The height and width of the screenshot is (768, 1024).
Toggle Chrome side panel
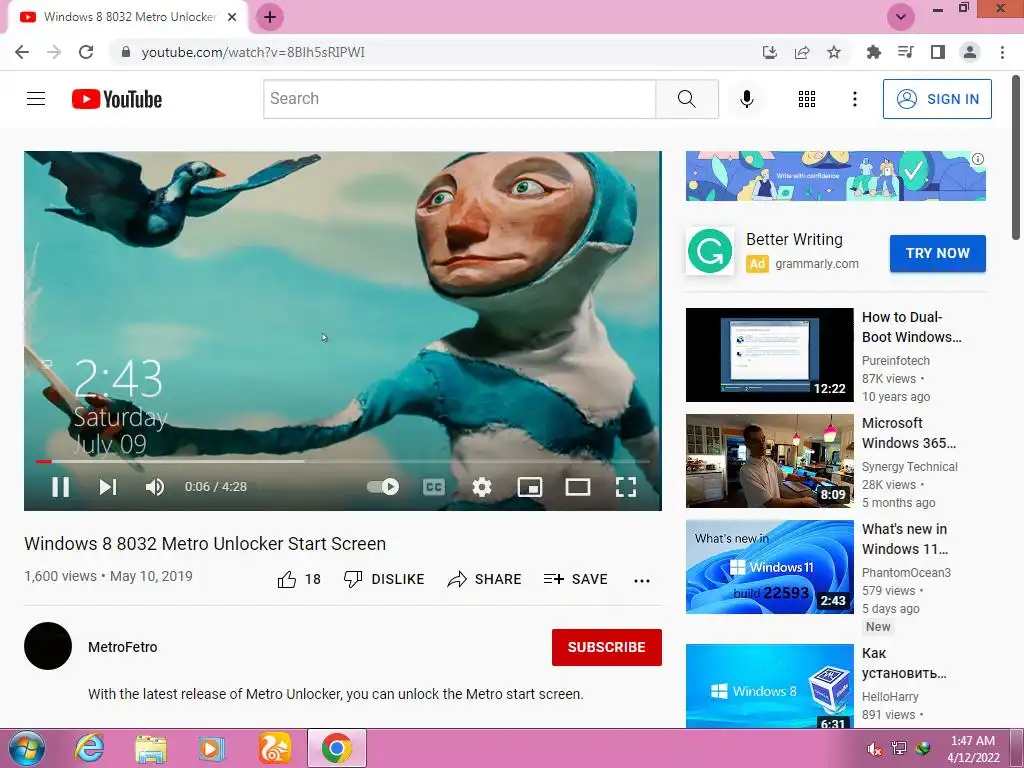(x=938, y=52)
